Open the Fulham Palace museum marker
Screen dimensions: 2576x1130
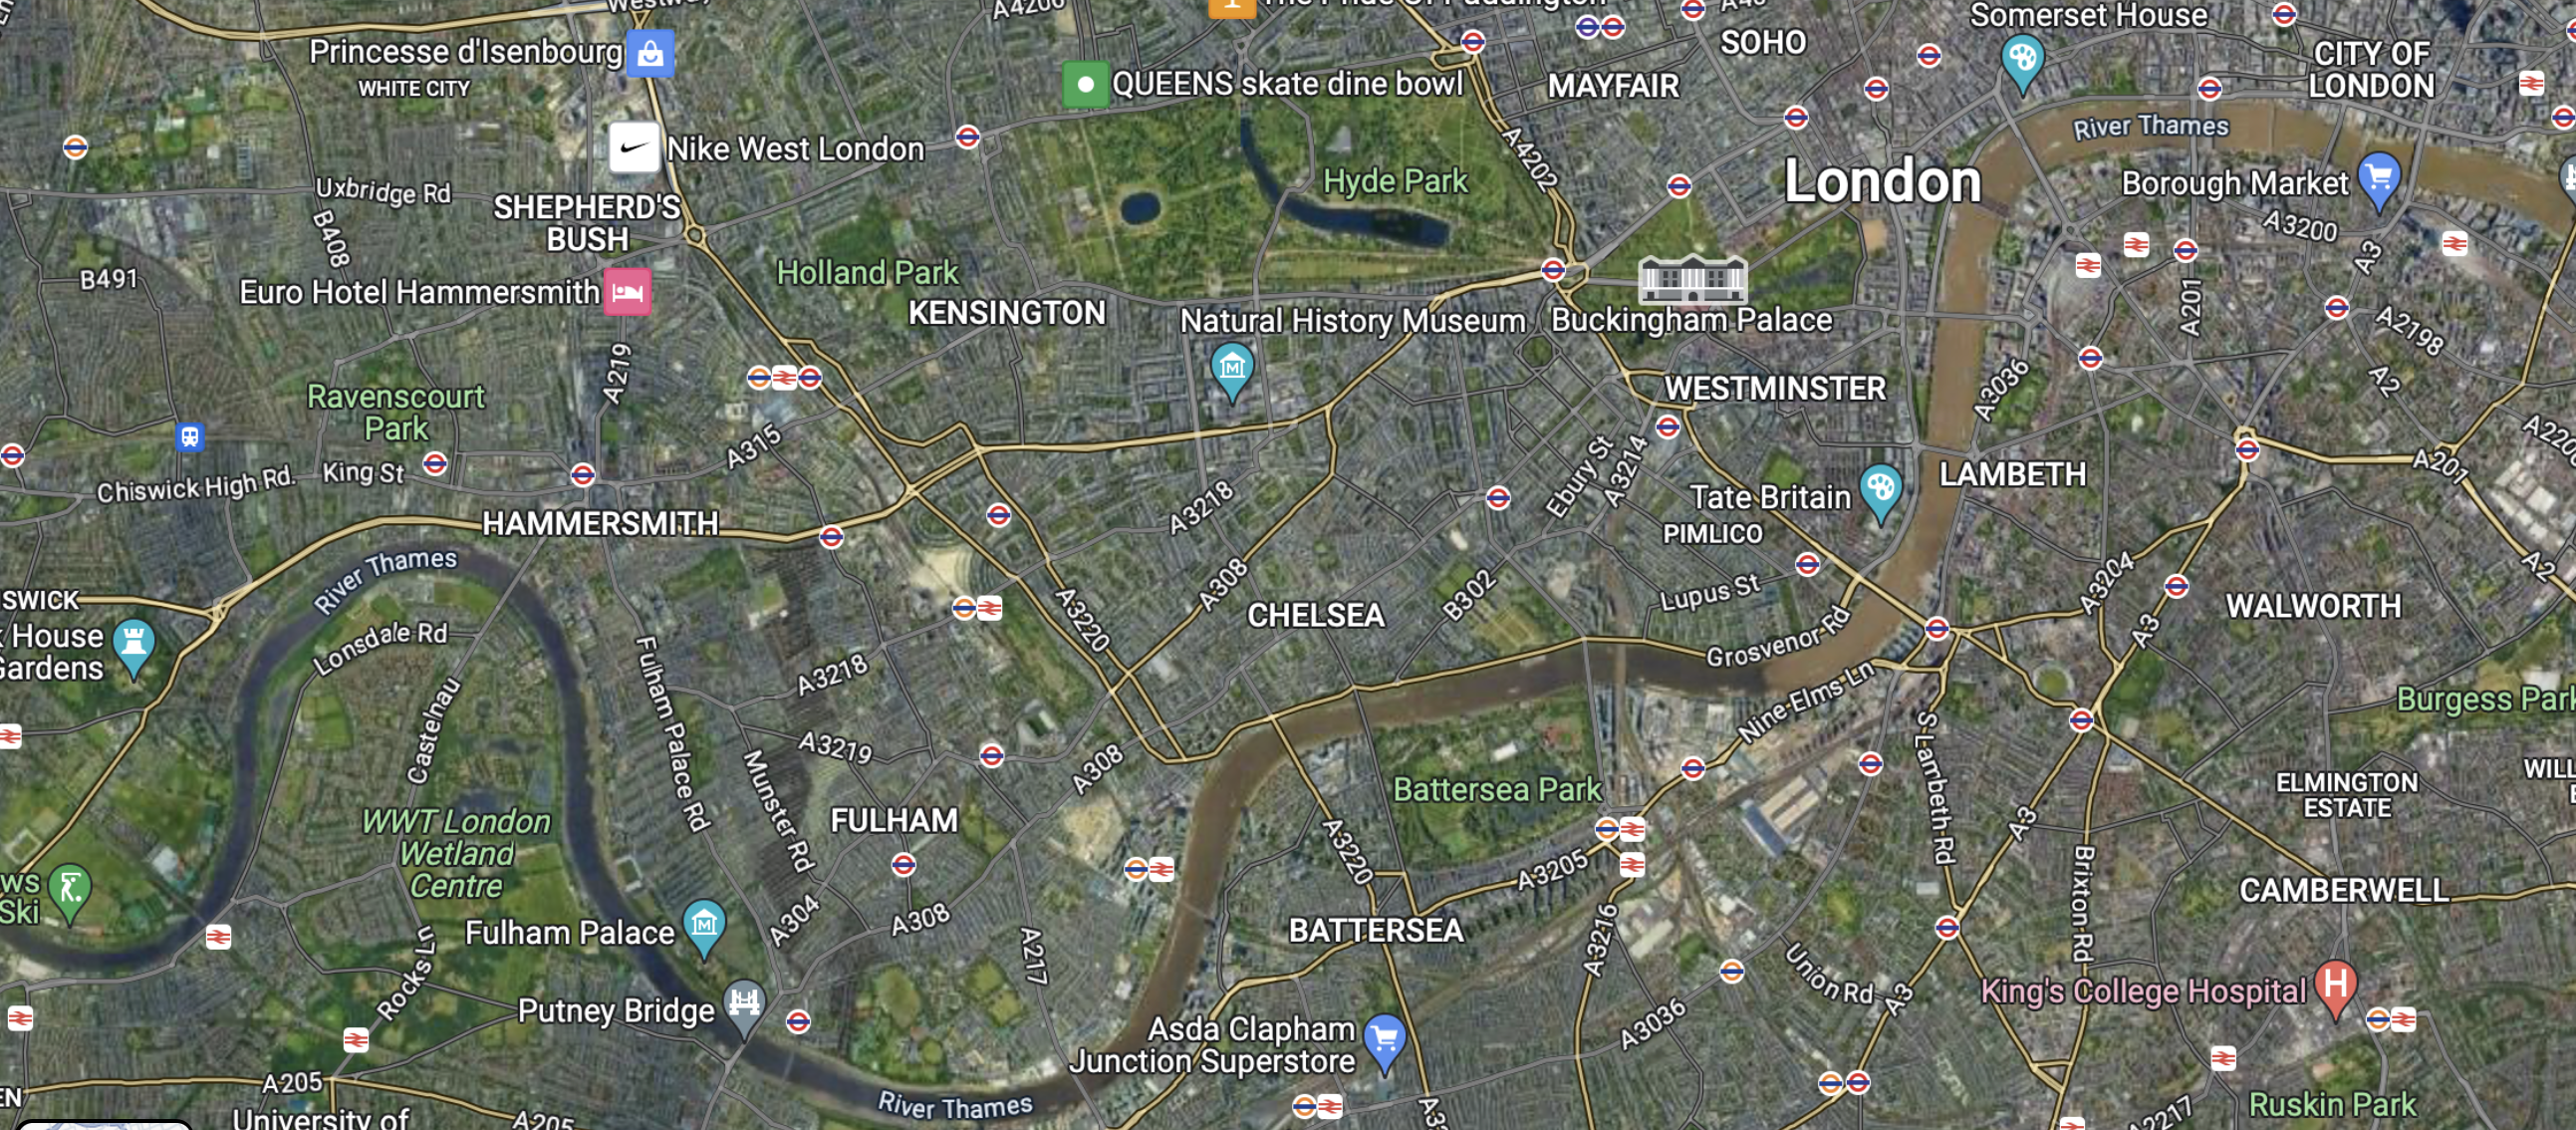click(704, 926)
